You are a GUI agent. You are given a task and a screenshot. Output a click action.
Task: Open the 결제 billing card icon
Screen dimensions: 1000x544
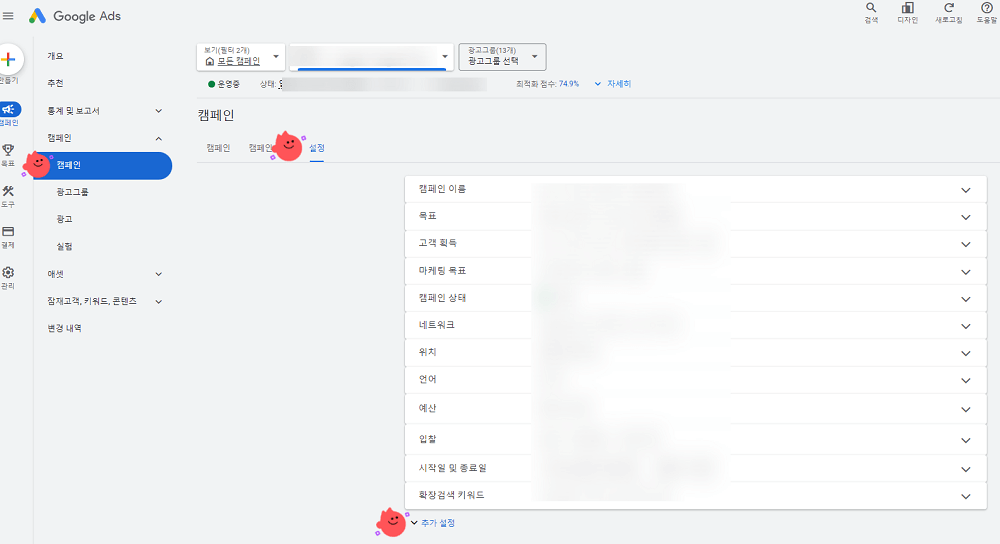tap(8, 232)
